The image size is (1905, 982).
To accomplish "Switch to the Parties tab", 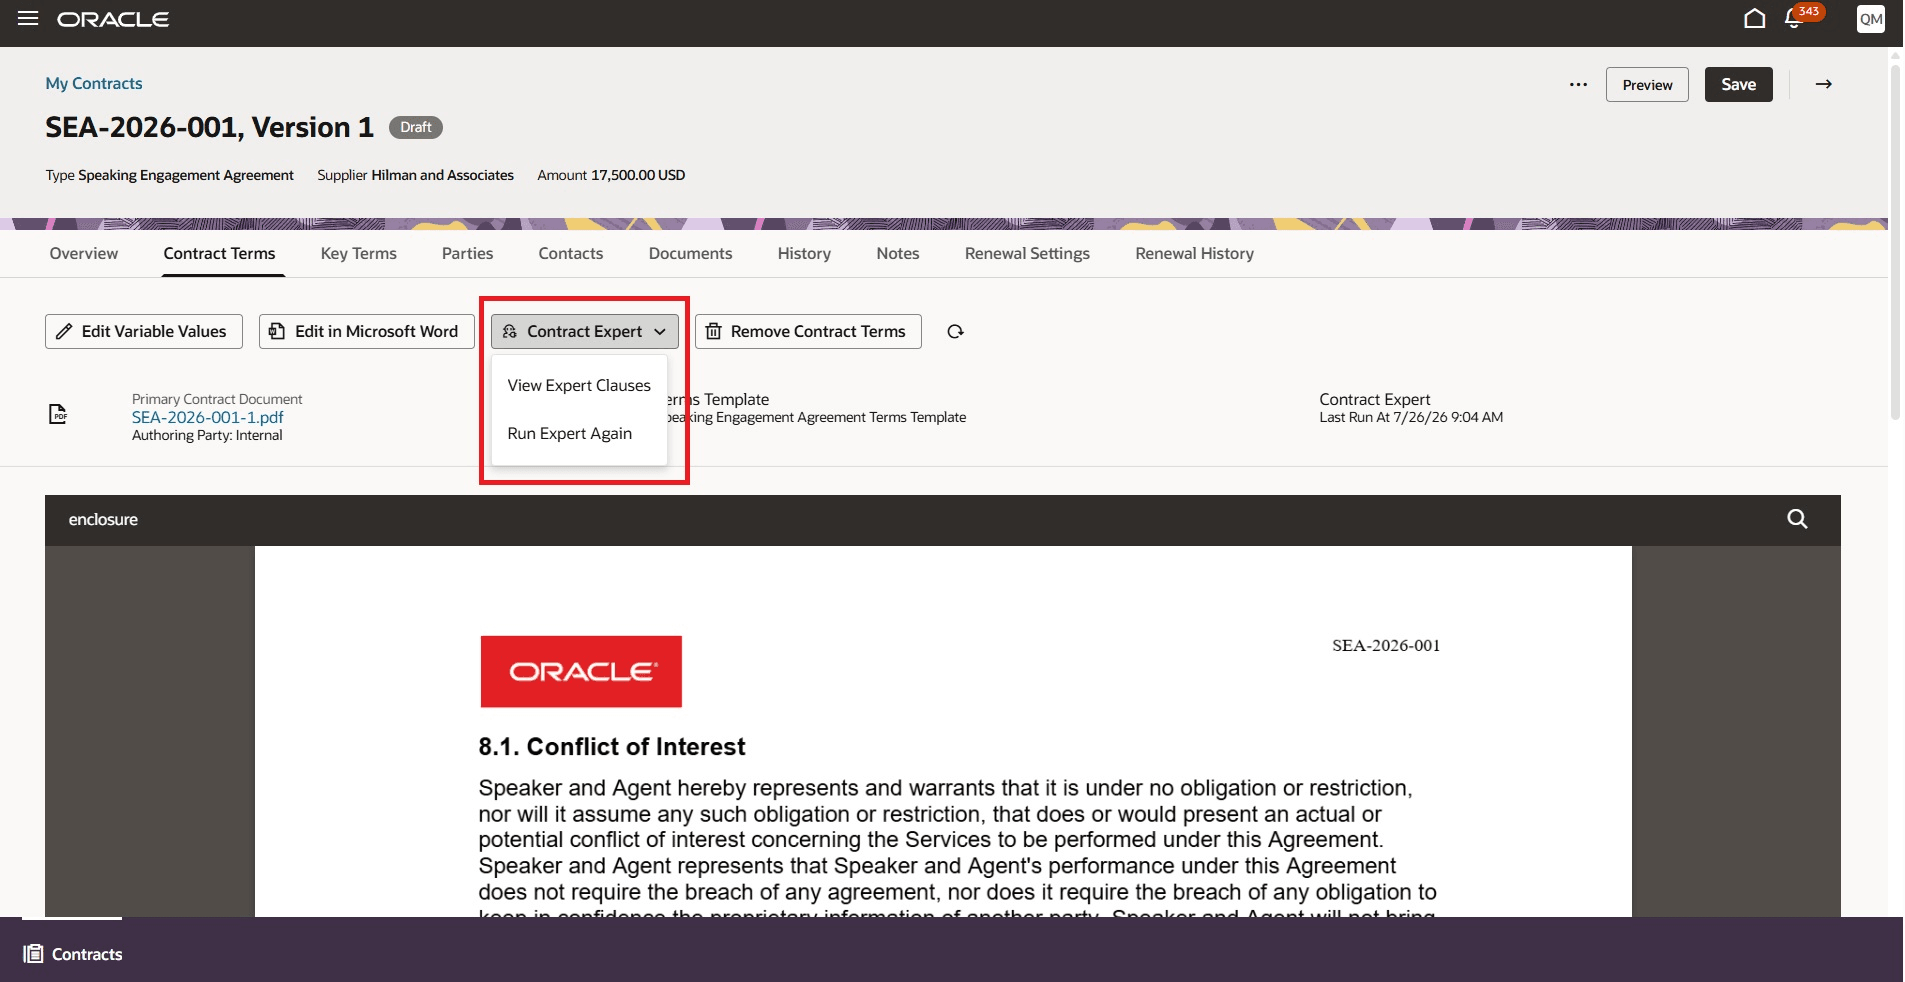I will pyautogui.click(x=468, y=254).
